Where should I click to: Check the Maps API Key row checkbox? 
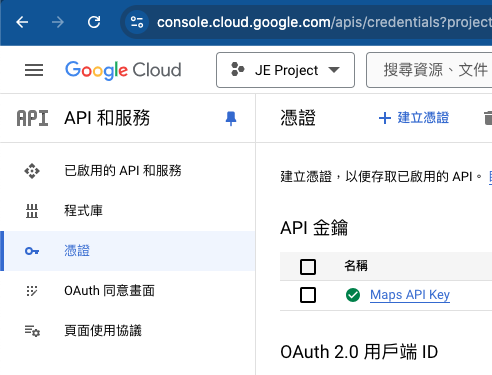tap(308, 295)
